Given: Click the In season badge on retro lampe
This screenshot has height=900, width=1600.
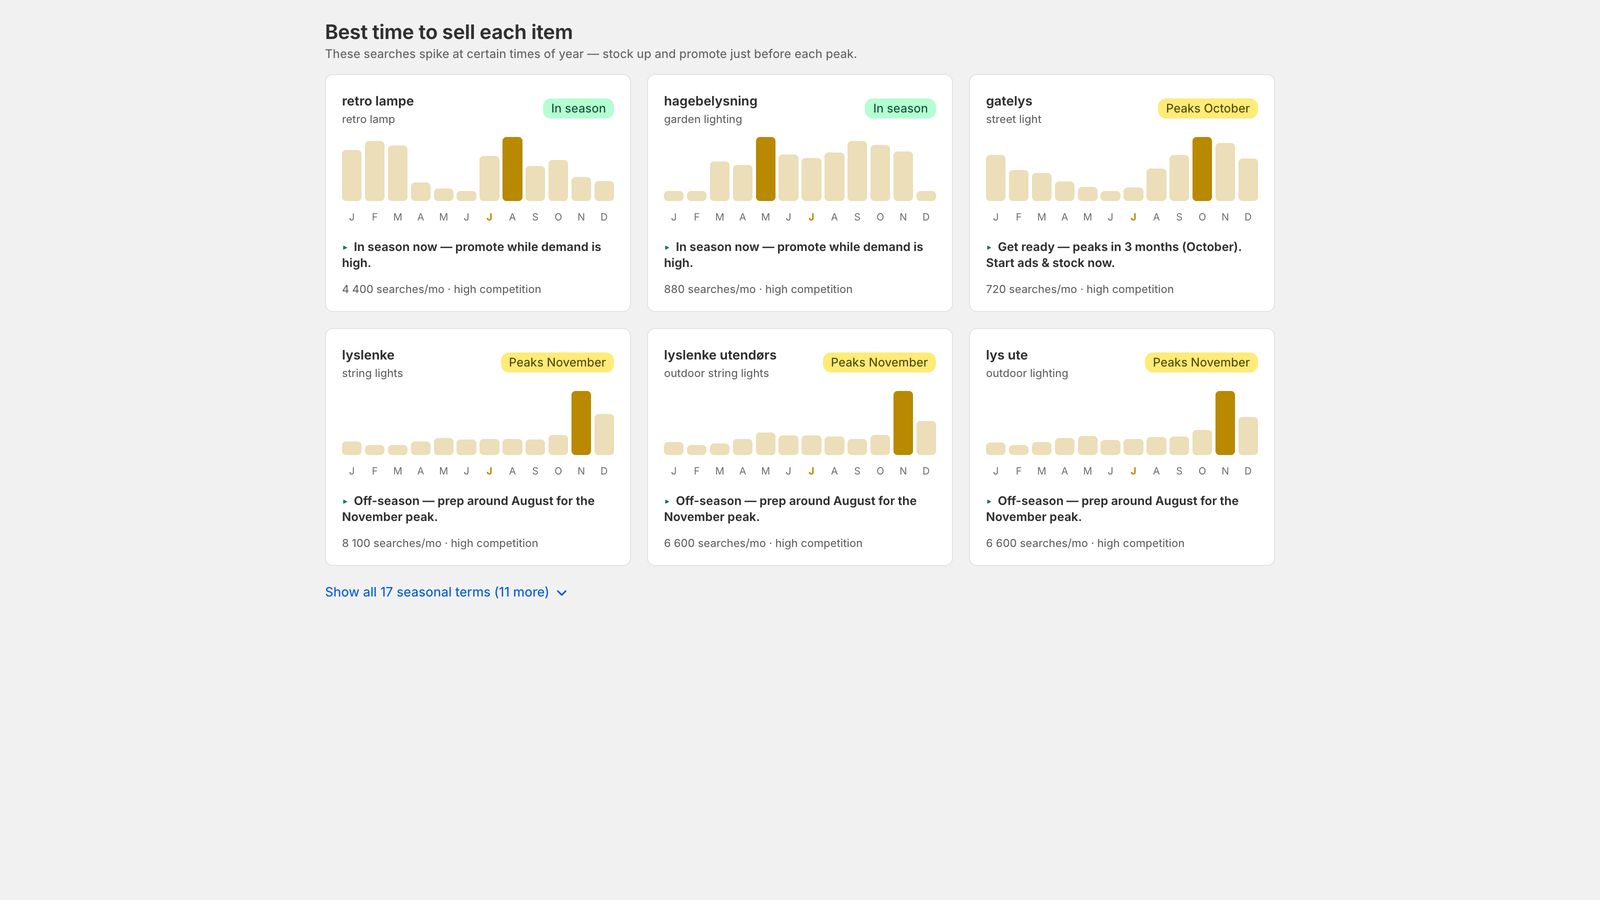Looking at the screenshot, I should click(578, 108).
